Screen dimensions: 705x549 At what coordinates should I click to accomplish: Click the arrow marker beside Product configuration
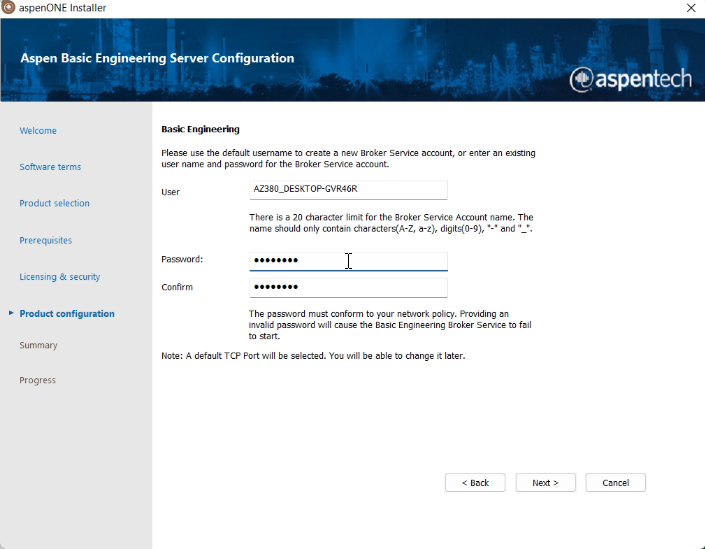[x=11, y=314]
